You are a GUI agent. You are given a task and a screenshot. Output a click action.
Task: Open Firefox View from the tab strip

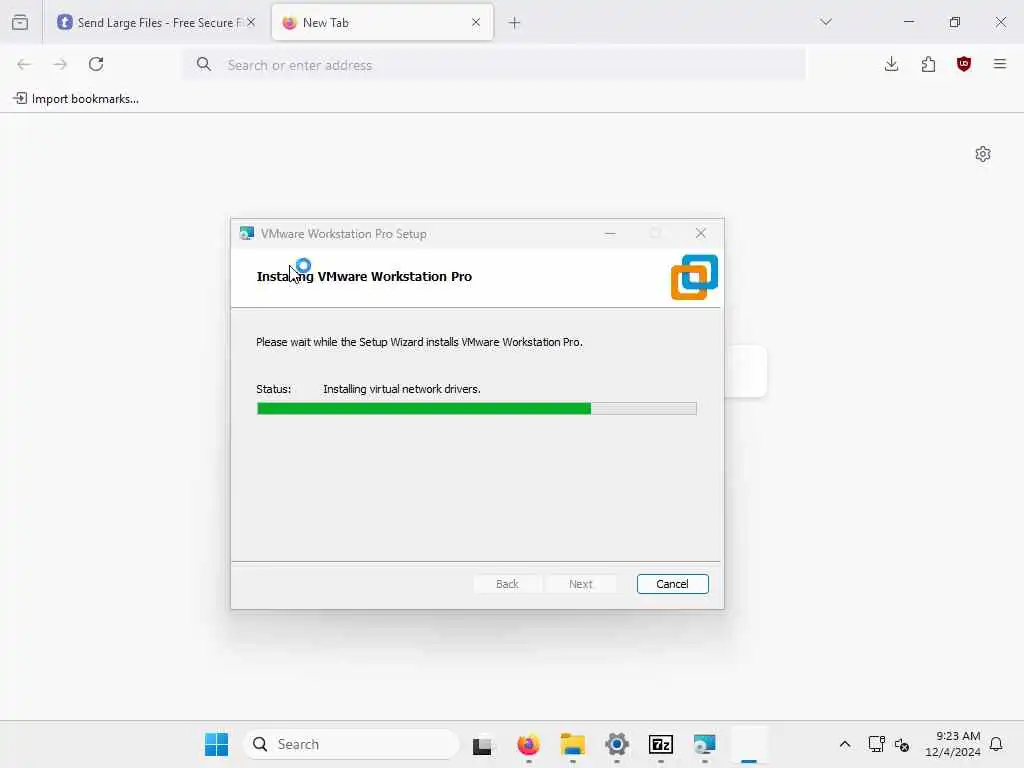20,22
